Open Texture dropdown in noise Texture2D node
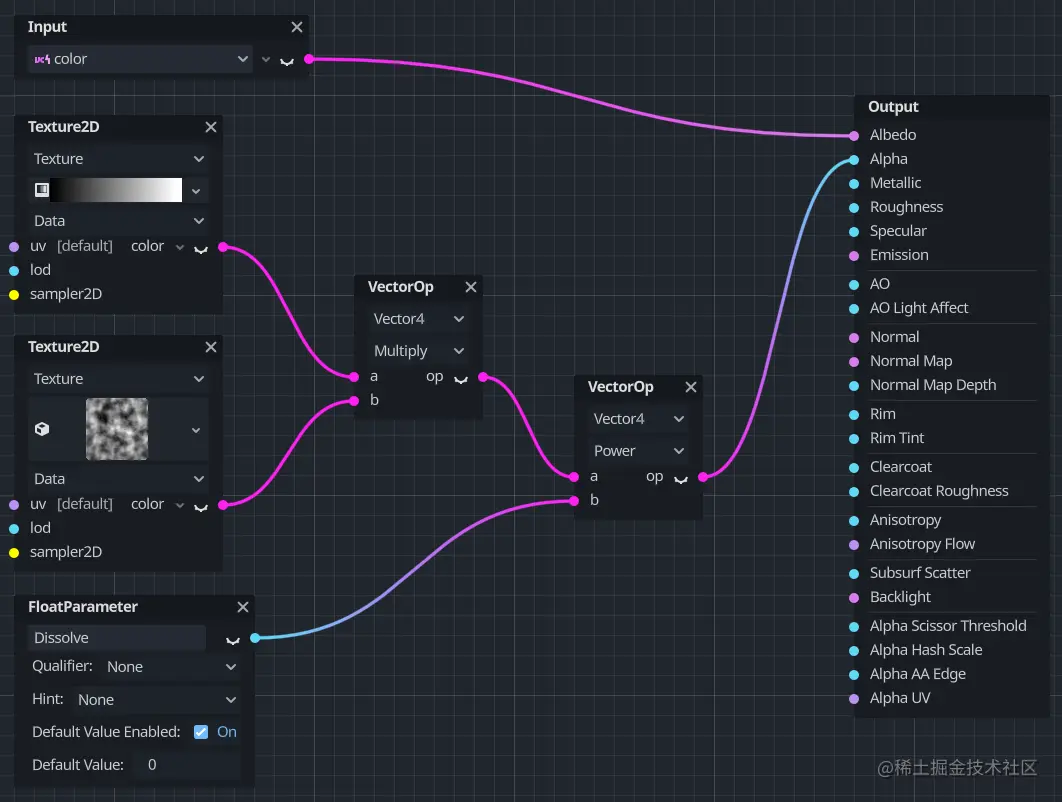Viewport: 1062px width, 802px height. click(119, 379)
